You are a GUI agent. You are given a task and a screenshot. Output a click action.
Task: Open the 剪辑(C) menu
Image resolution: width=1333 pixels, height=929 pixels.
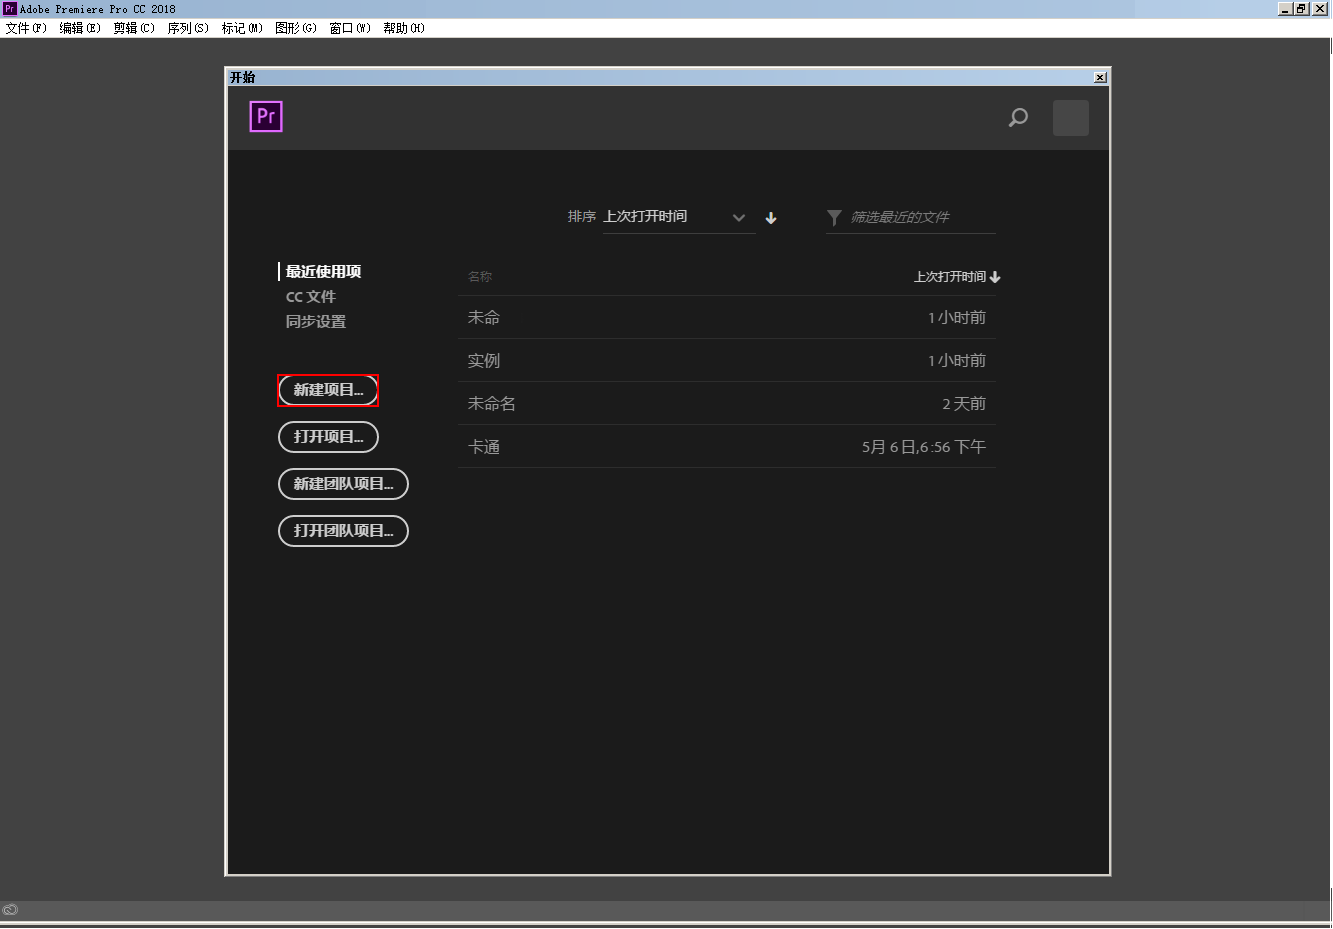point(134,28)
